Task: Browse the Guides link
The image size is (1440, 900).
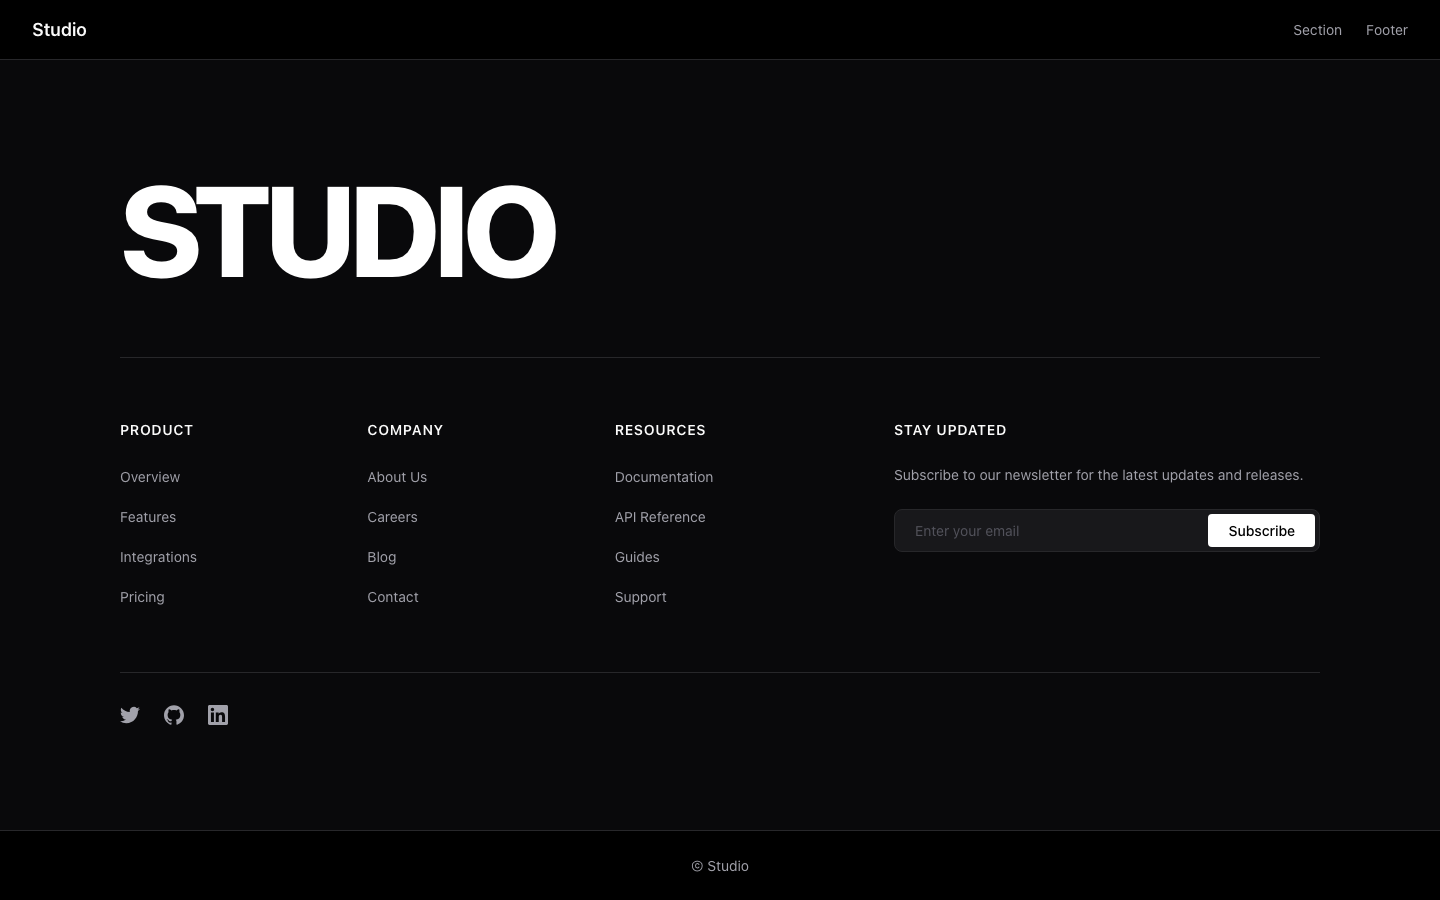Action: click(x=637, y=557)
